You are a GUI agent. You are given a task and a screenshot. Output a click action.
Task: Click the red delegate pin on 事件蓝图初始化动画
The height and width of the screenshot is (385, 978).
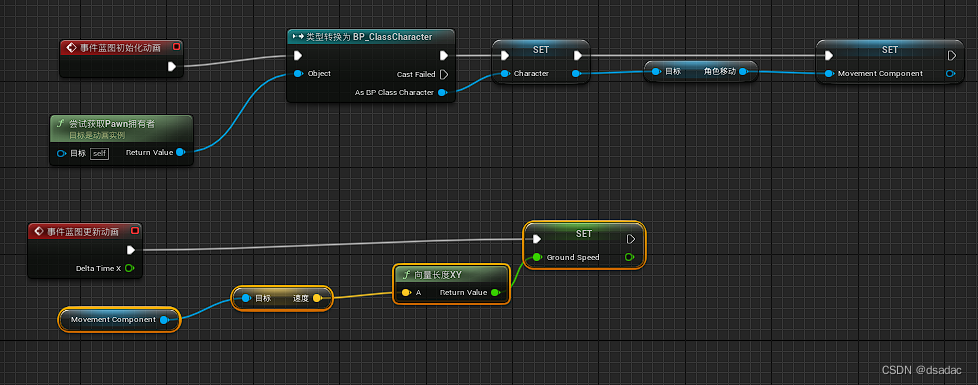(x=177, y=46)
